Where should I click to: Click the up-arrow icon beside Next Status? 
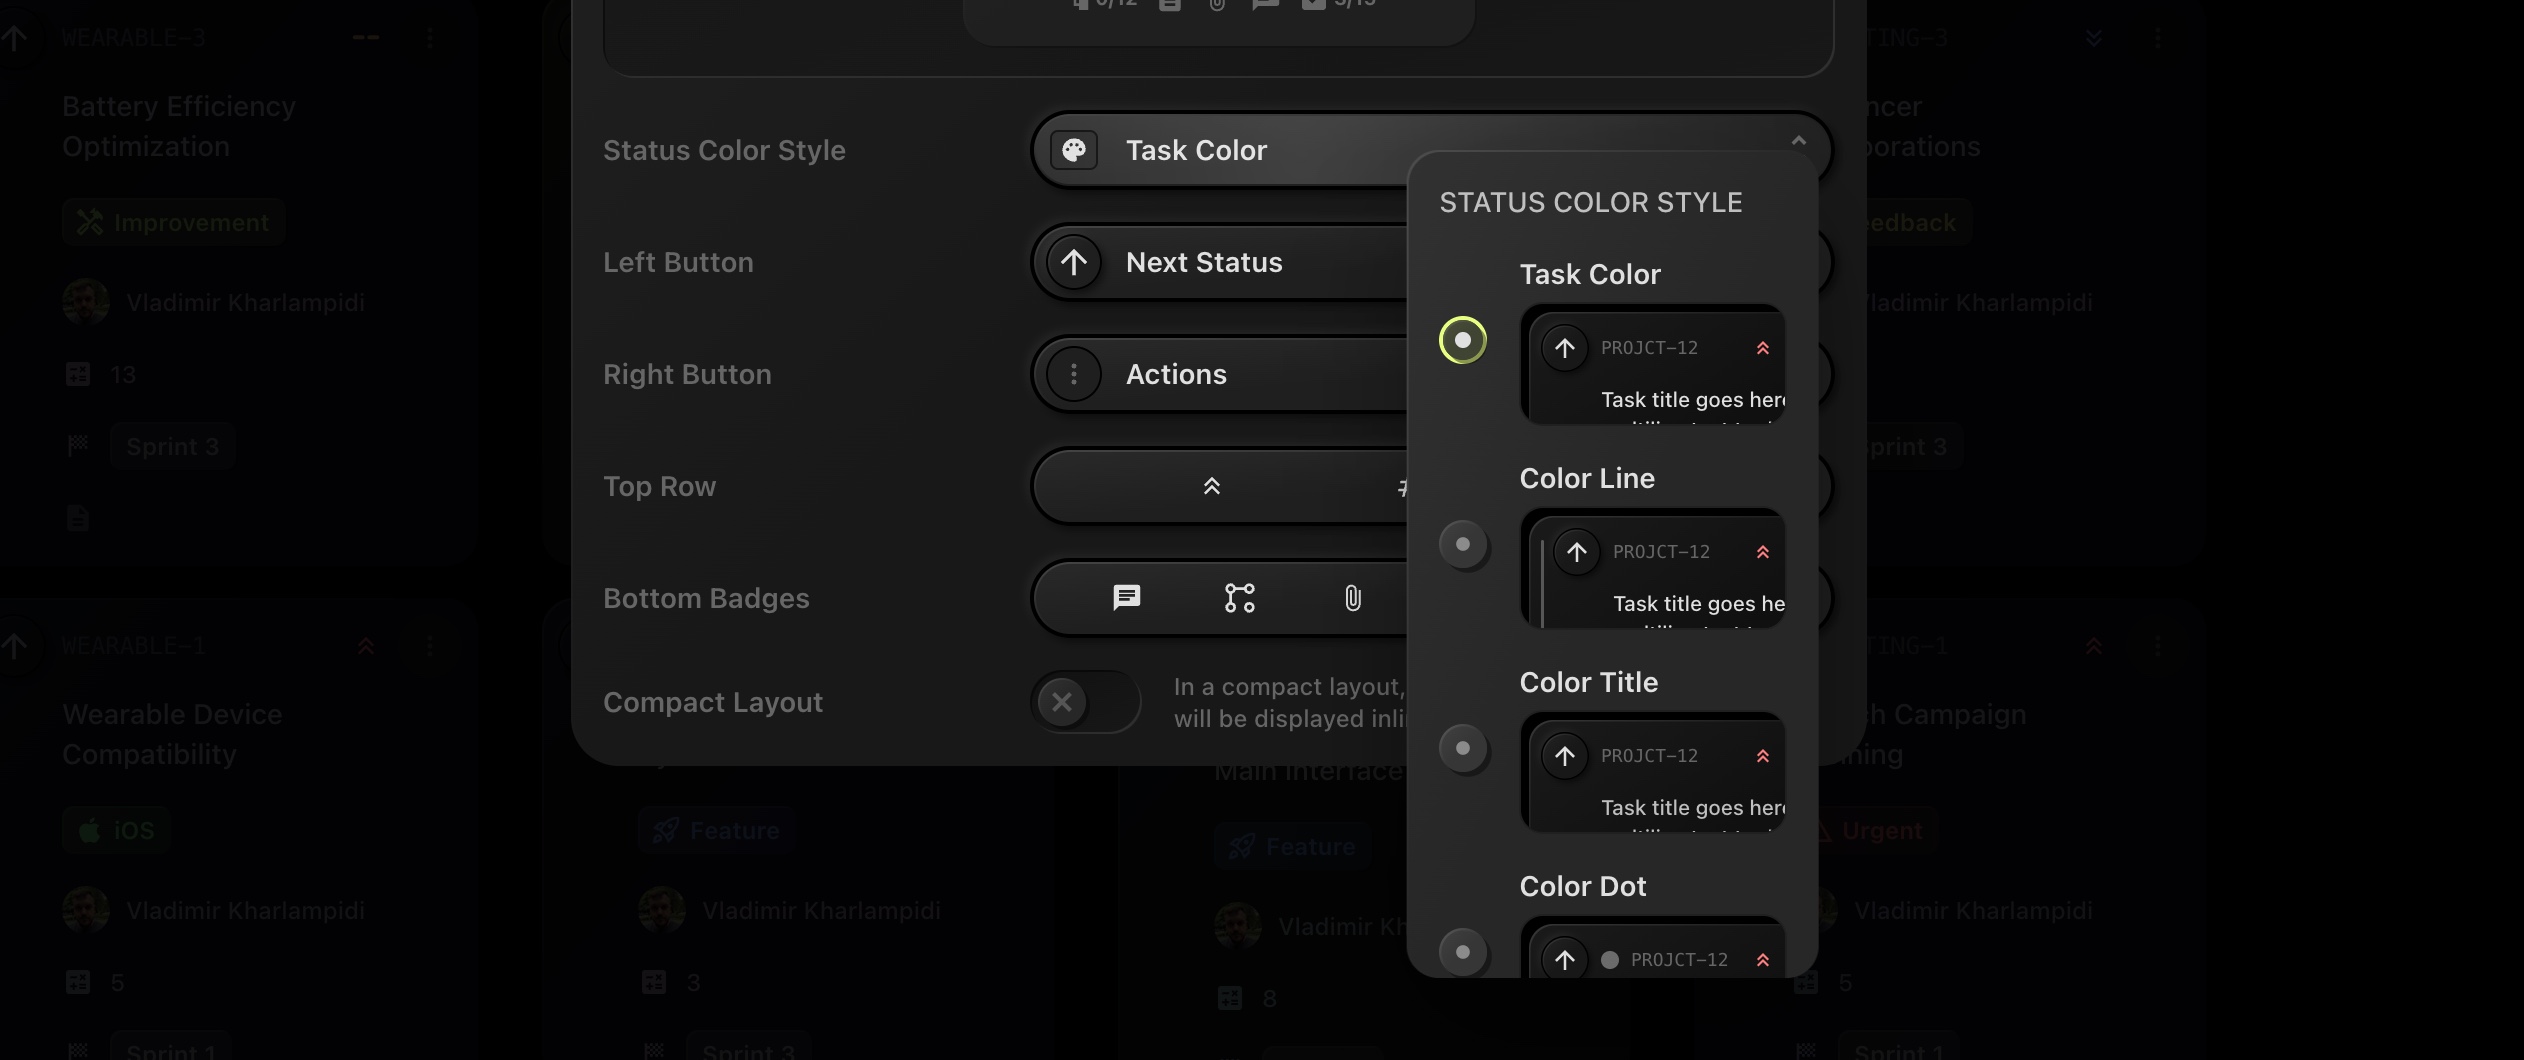point(1074,262)
